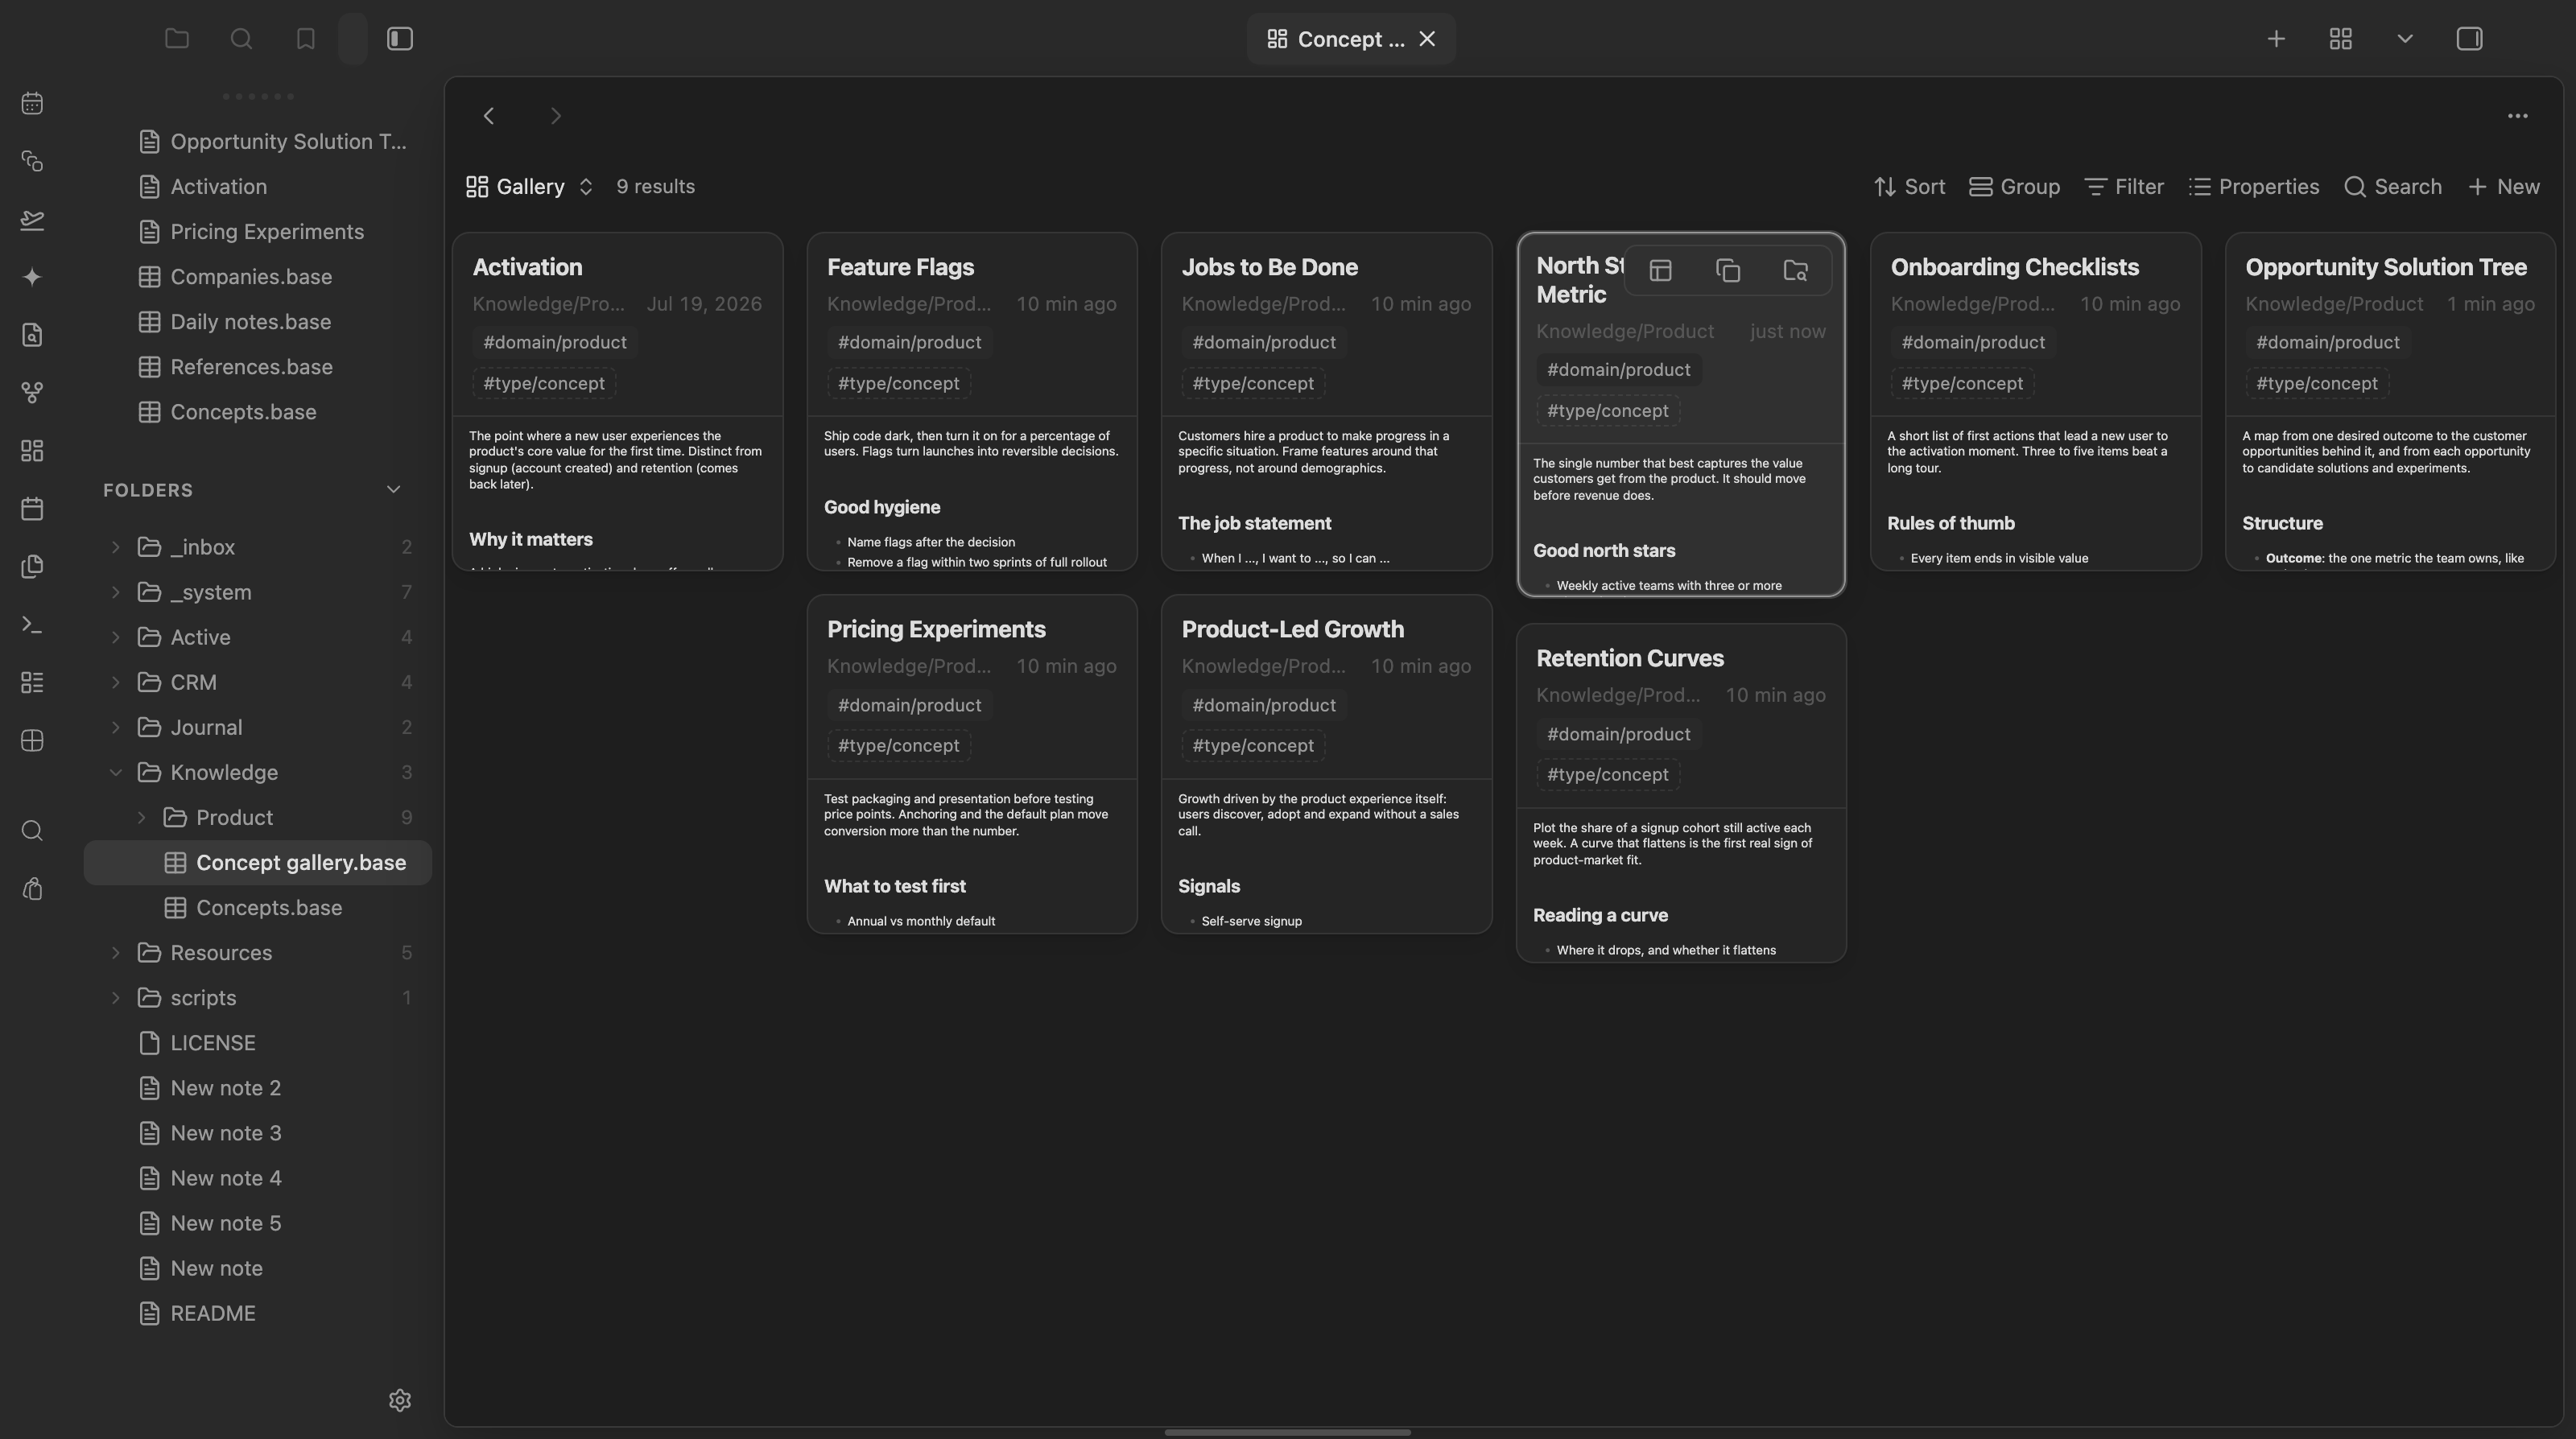Open the daily note calendar ribbon icon
This screenshot has width=2576, height=1439.
coord(32,509)
